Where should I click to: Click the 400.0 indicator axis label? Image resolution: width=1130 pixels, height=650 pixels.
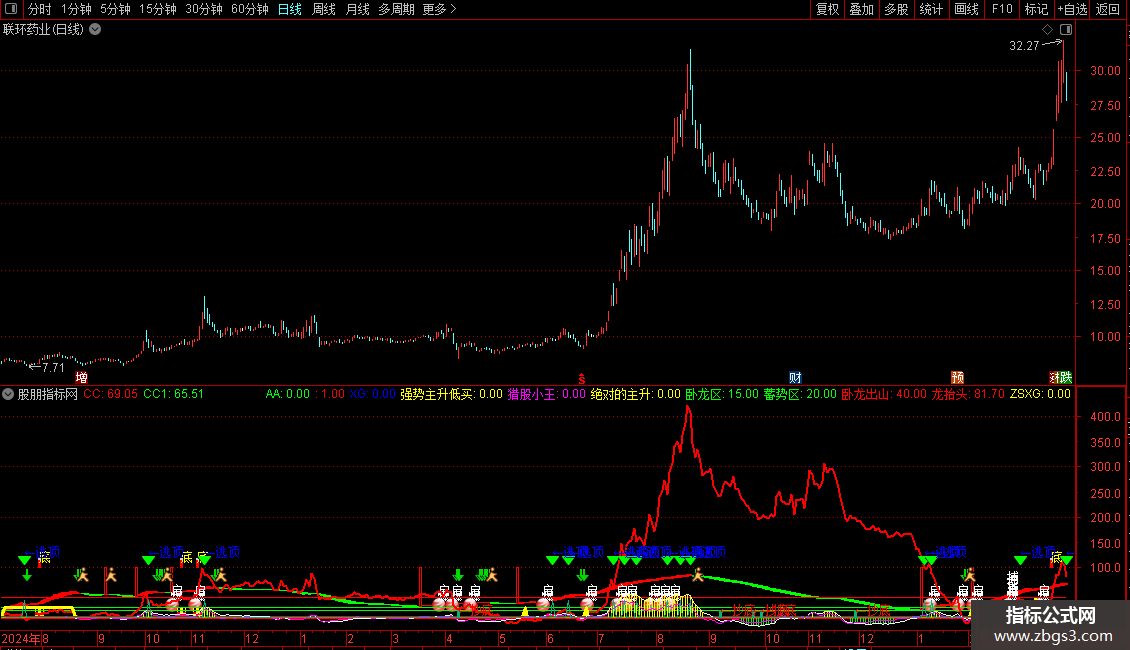click(x=1105, y=417)
